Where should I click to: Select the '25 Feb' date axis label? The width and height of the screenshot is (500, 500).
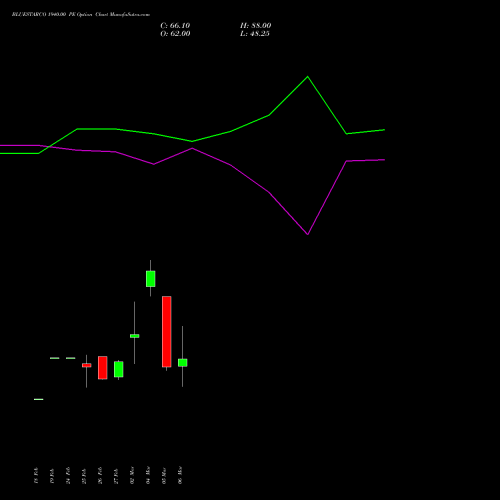point(84,476)
